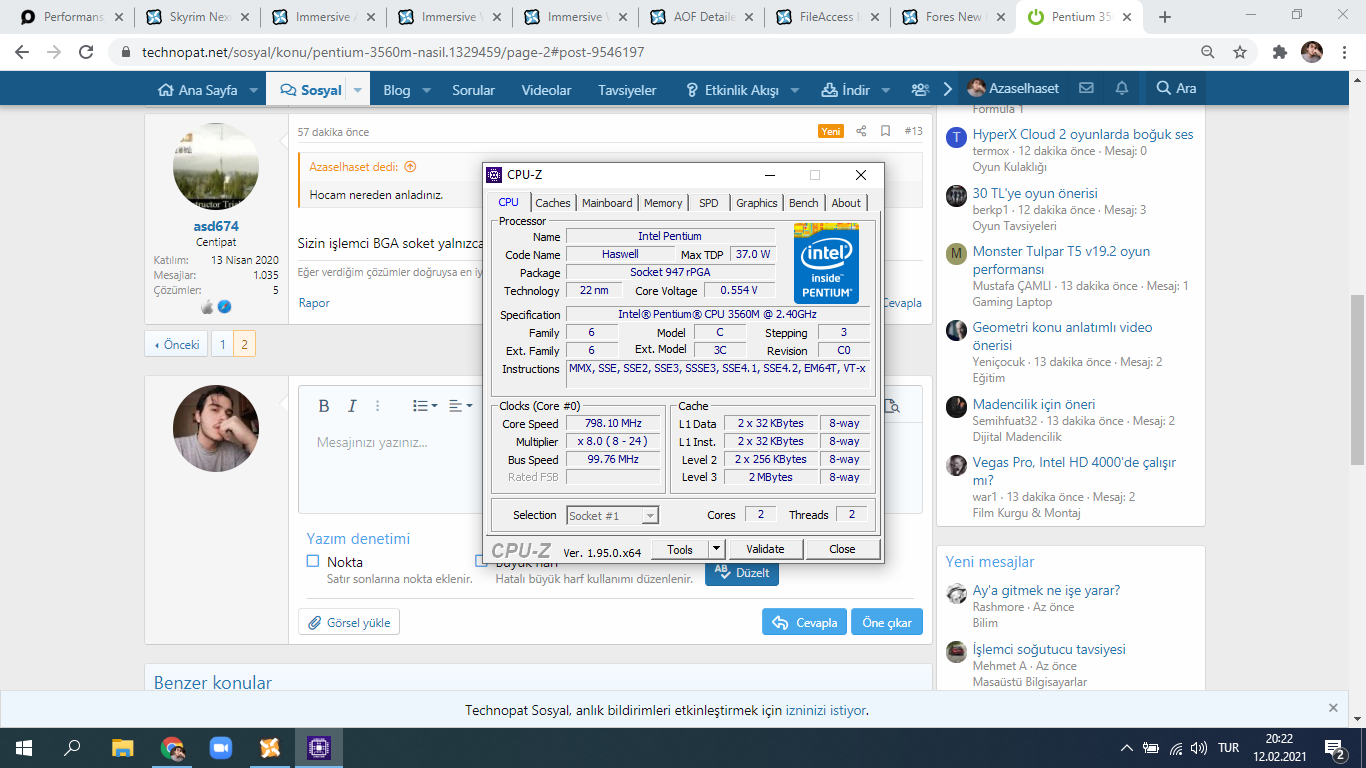The width and height of the screenshot is (1366, 768).
Task: Open the notifications bell in forum navbar
Action: click(x=1122, y=89)
